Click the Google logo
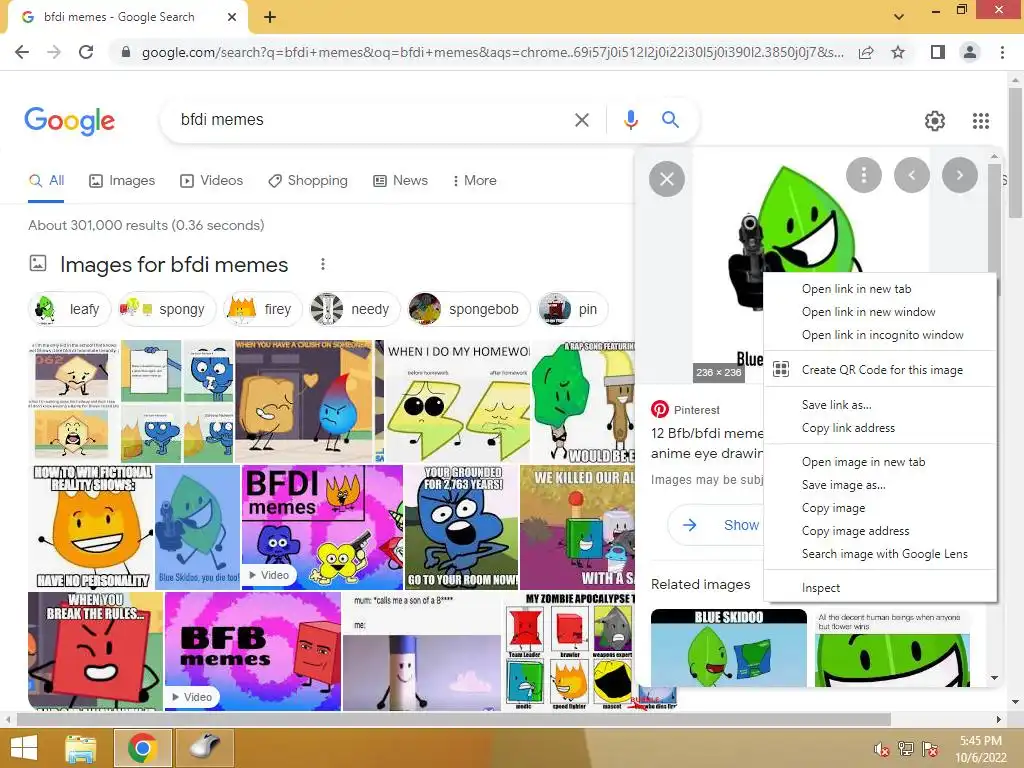 tap(70, 121)
